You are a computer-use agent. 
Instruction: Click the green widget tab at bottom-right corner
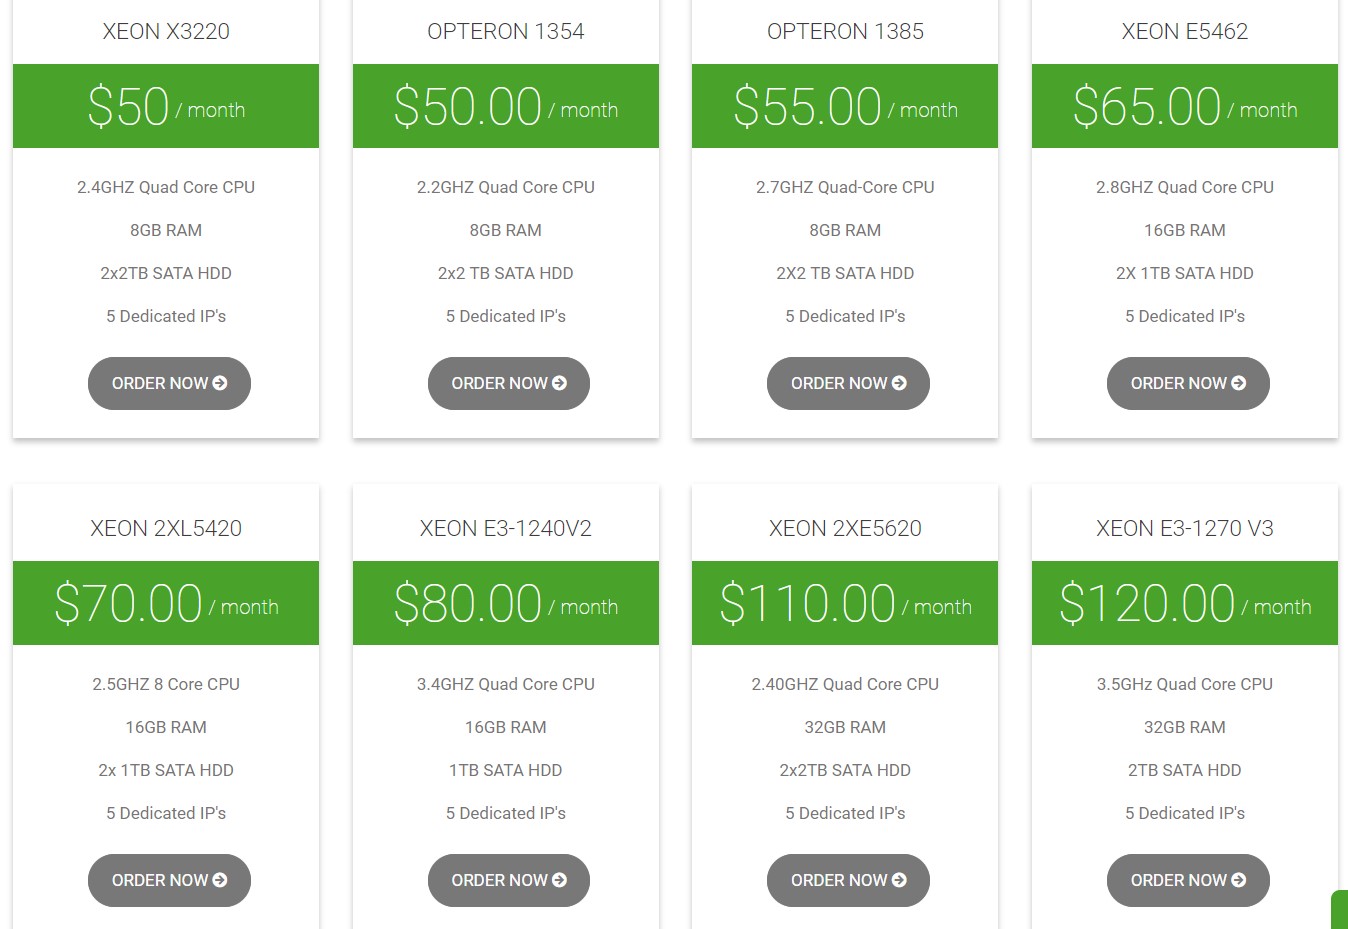coord(1340,910)
